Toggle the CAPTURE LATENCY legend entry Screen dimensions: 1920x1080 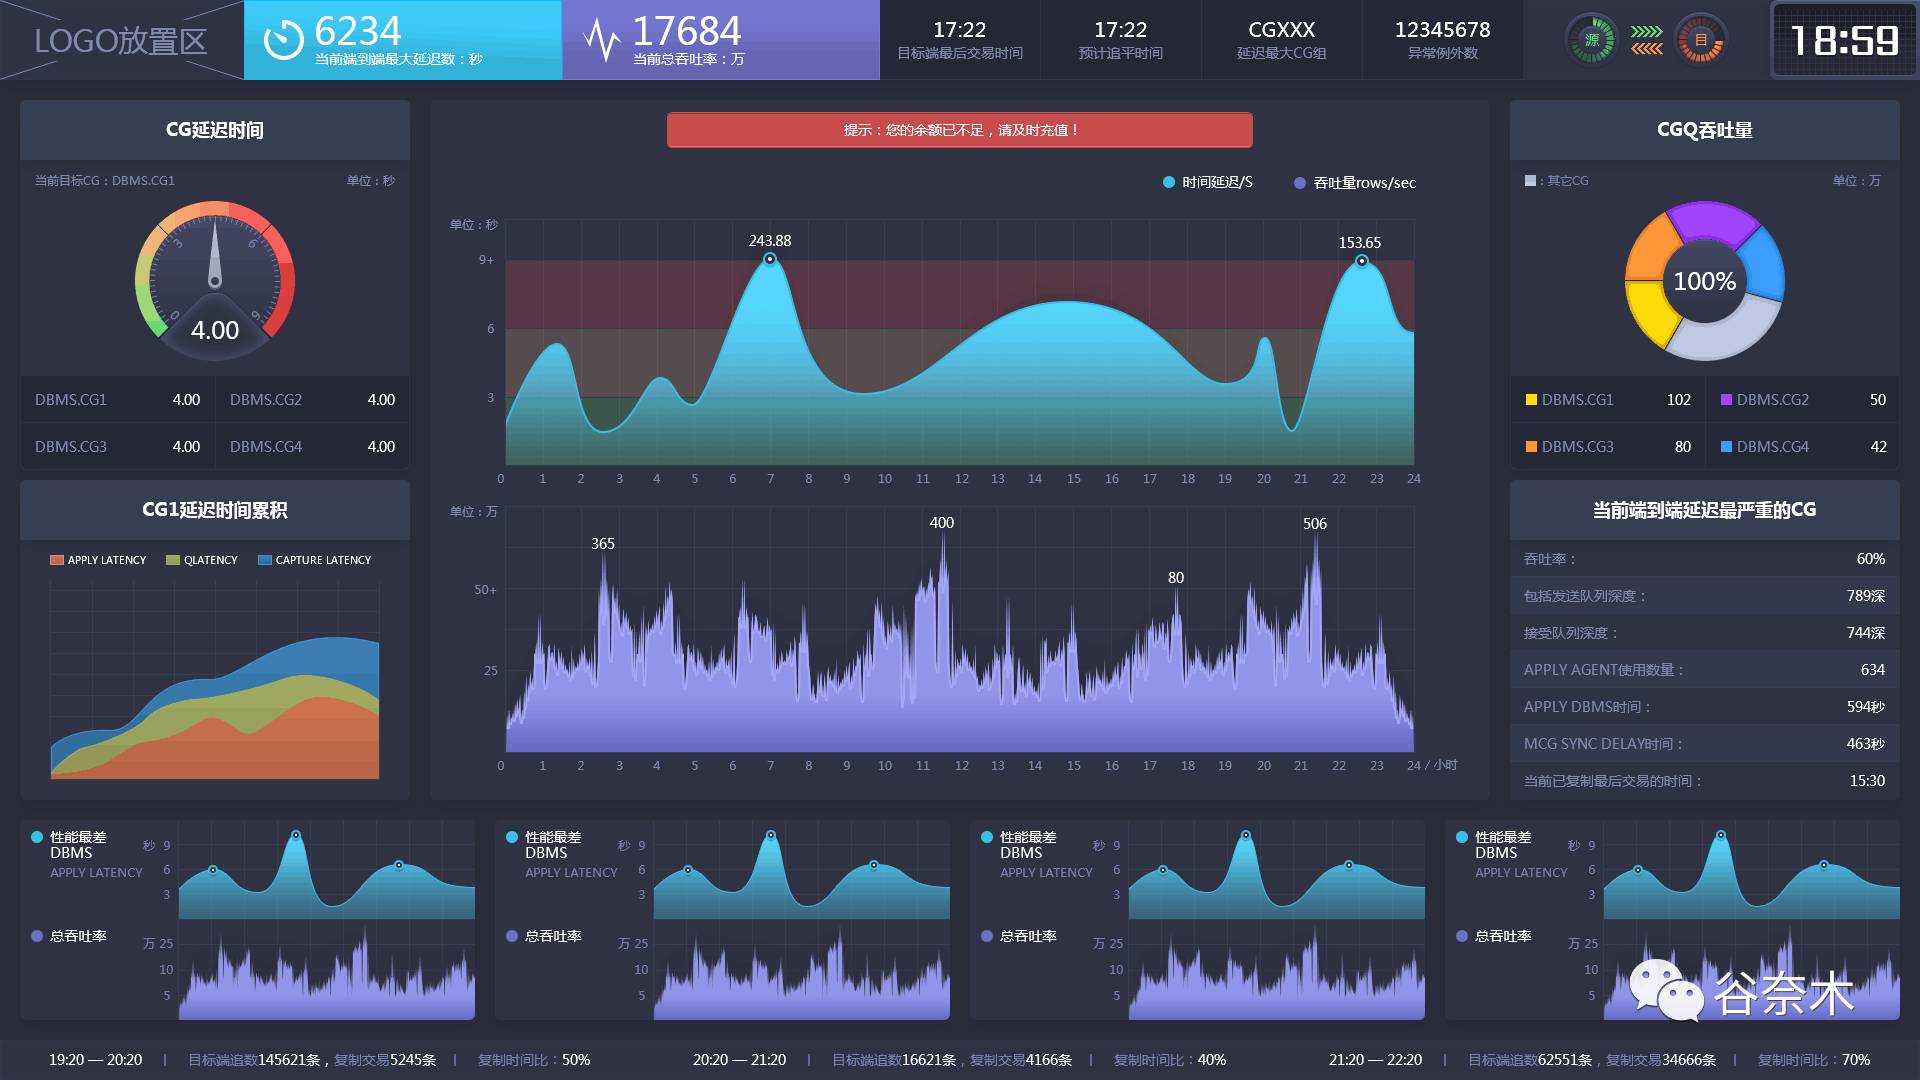click(x=315, y=560)
